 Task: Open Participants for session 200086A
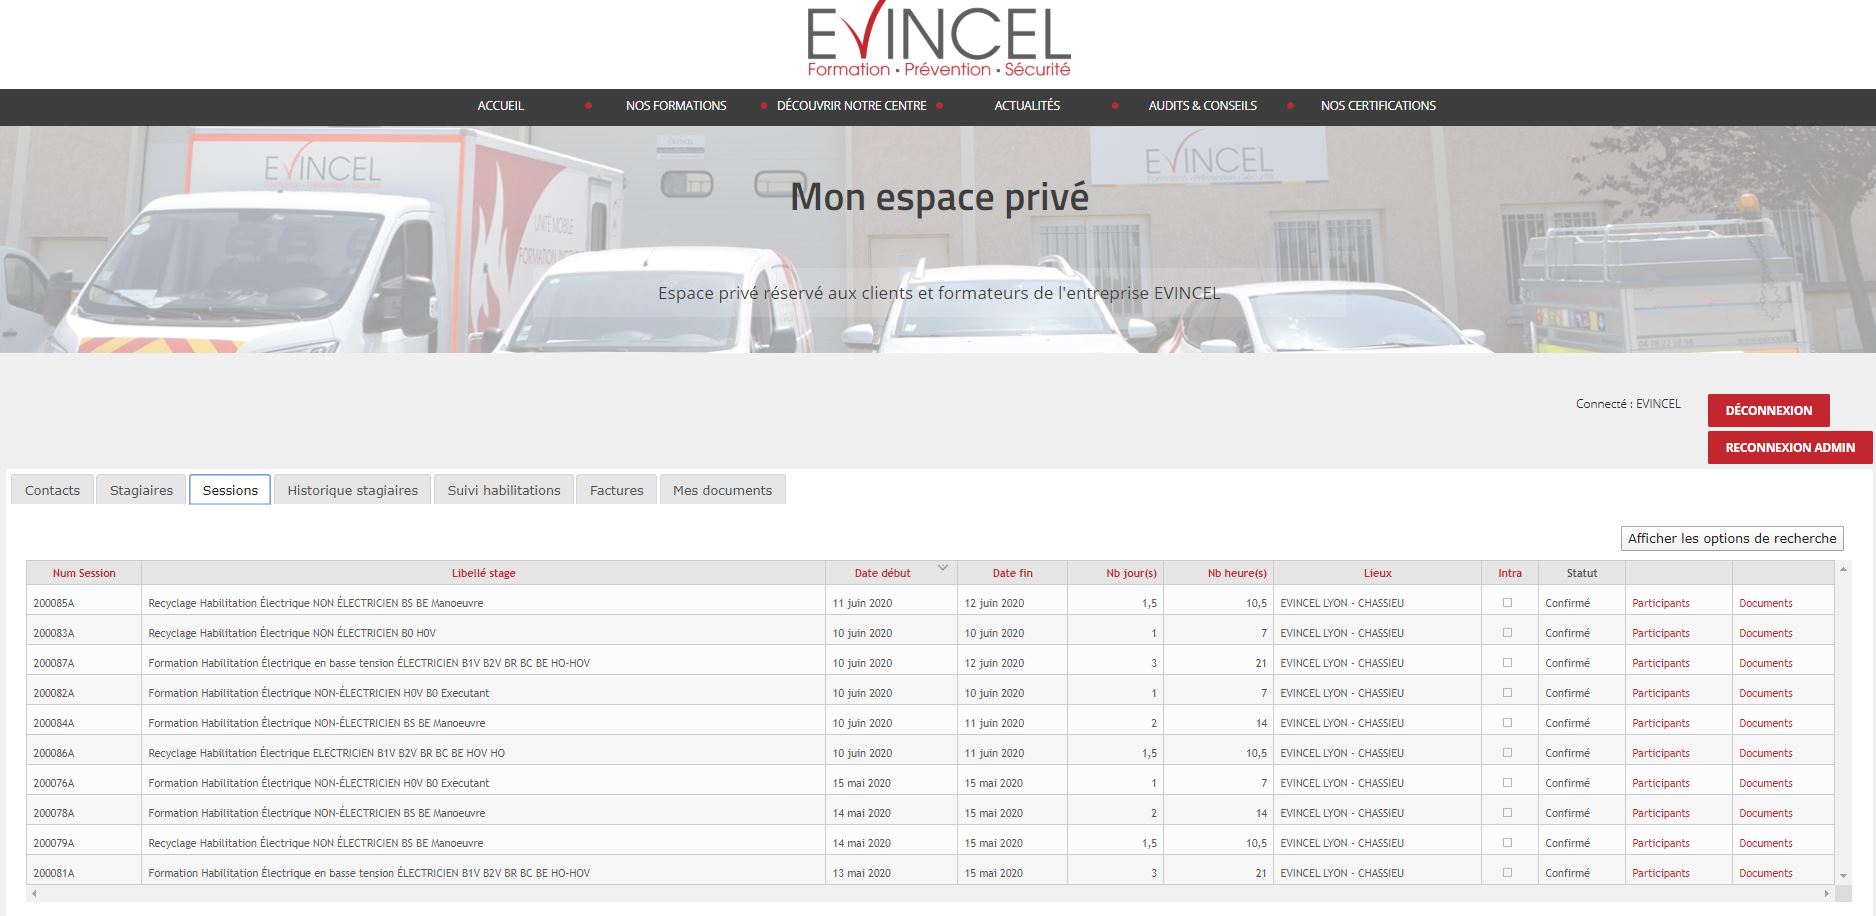tap(1661, 753)
